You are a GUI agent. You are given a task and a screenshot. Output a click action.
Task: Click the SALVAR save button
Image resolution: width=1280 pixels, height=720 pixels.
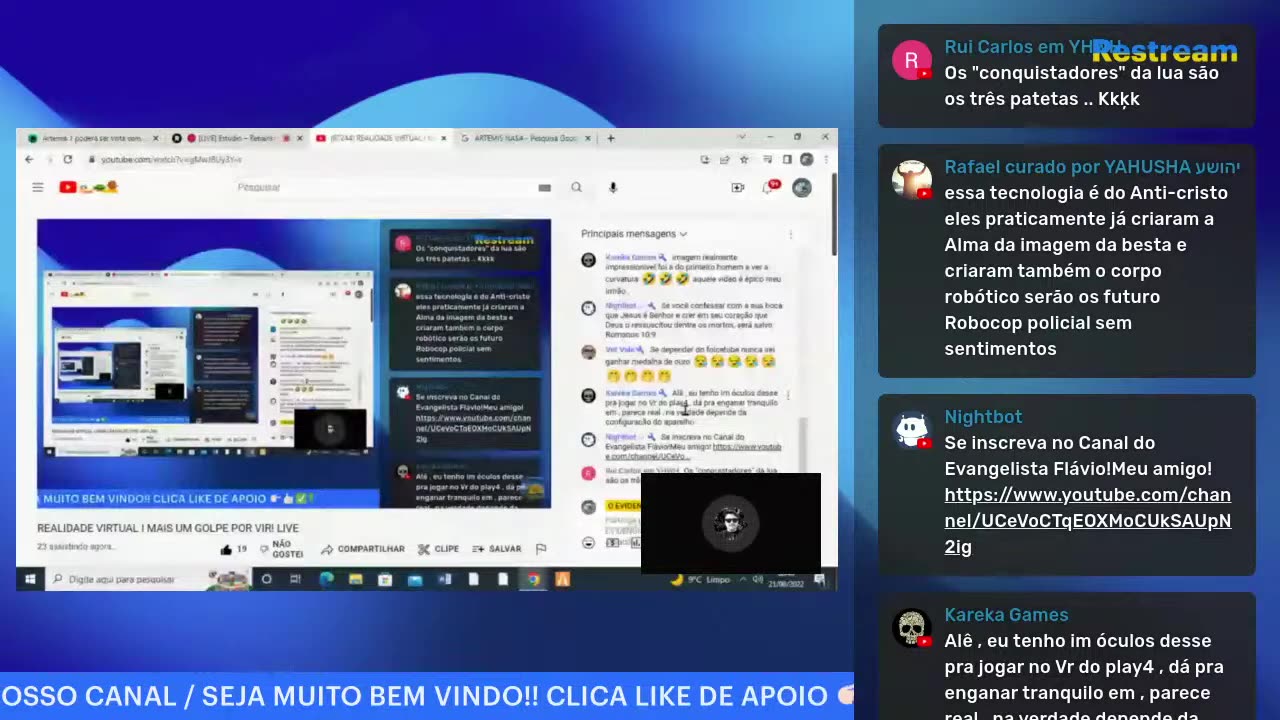(497, 549)
